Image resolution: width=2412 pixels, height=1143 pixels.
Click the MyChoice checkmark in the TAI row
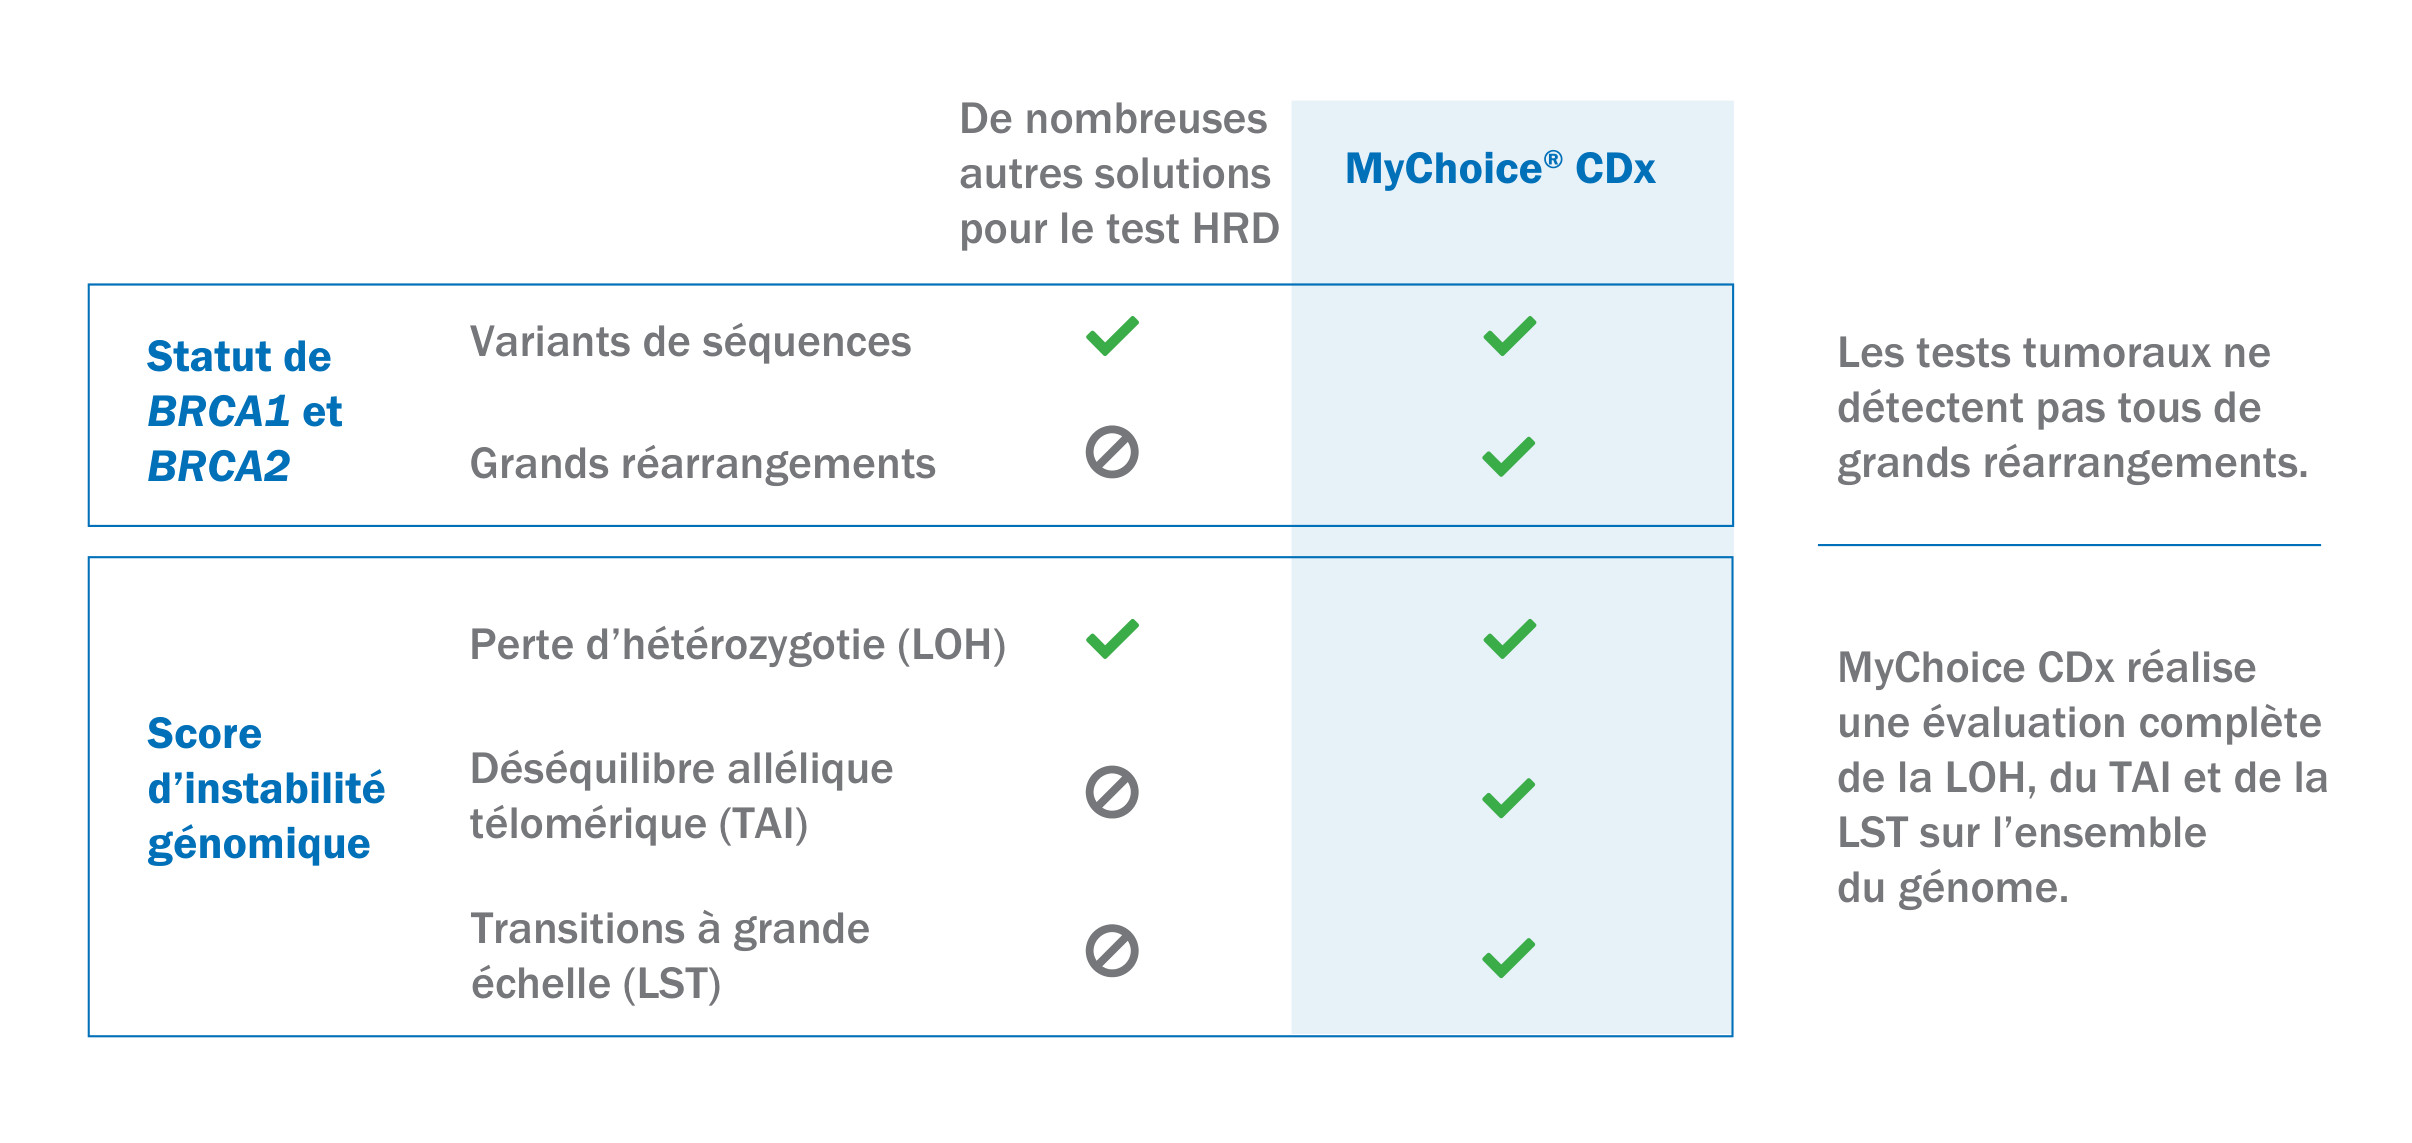click(x=1508, y=798)
